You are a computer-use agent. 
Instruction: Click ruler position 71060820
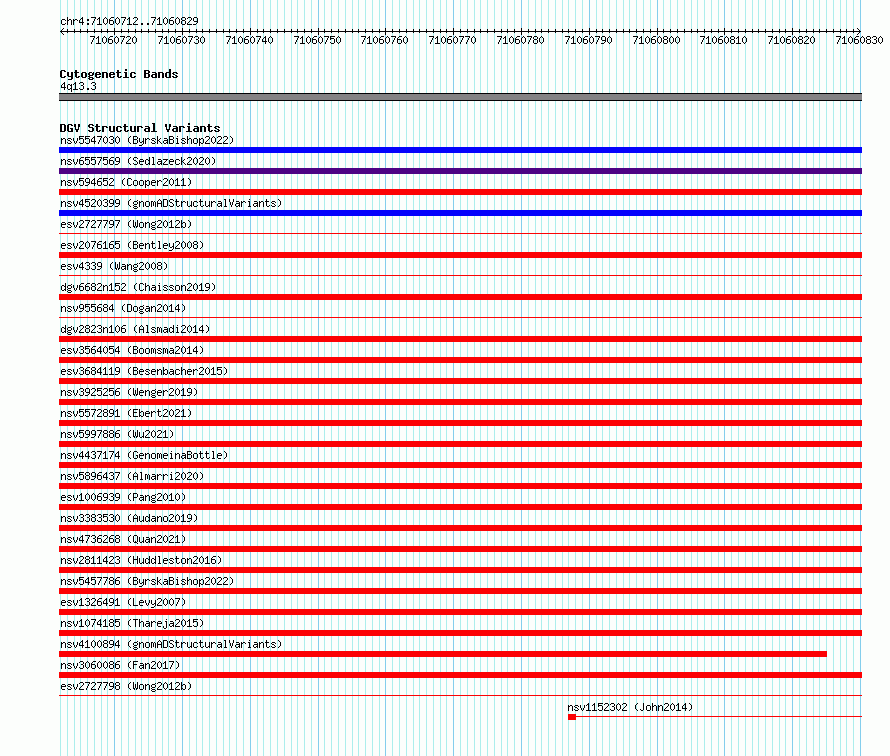pos(791,40)
